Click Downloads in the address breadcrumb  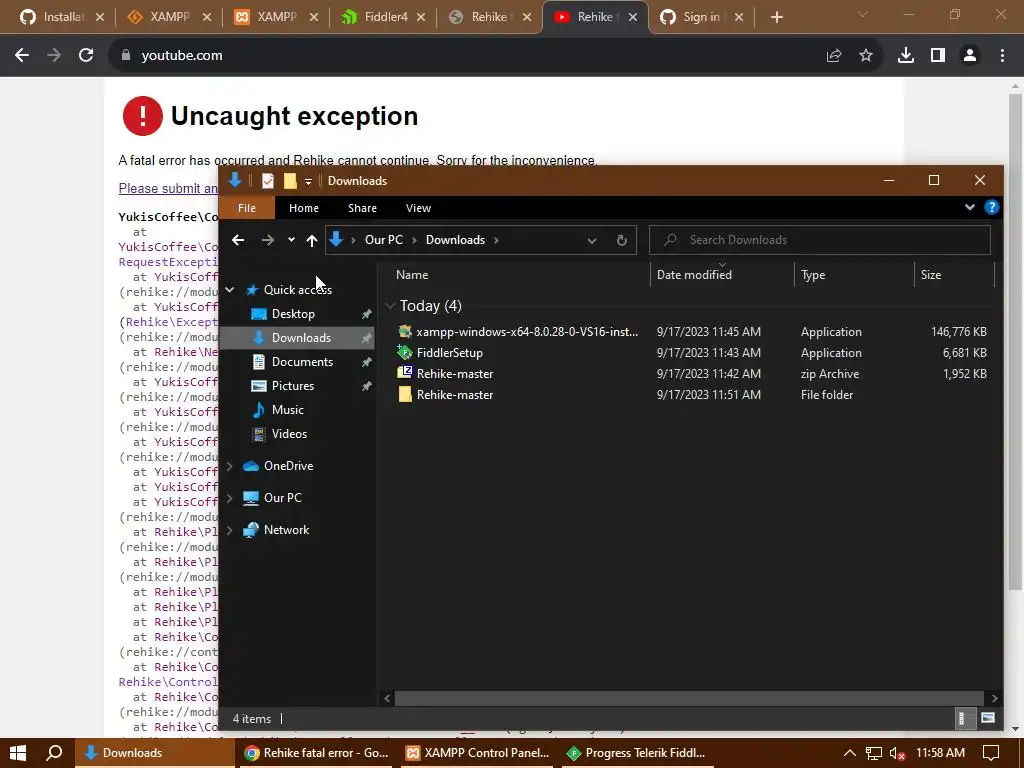[x=455, y=240]
